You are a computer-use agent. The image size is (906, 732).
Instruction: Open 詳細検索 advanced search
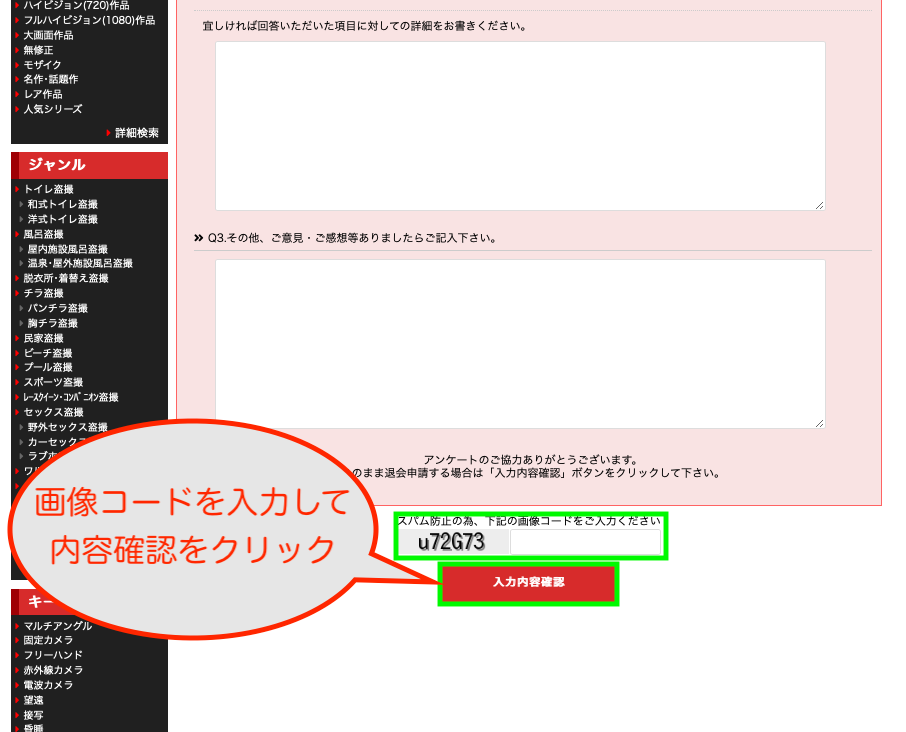coord(136,132)
